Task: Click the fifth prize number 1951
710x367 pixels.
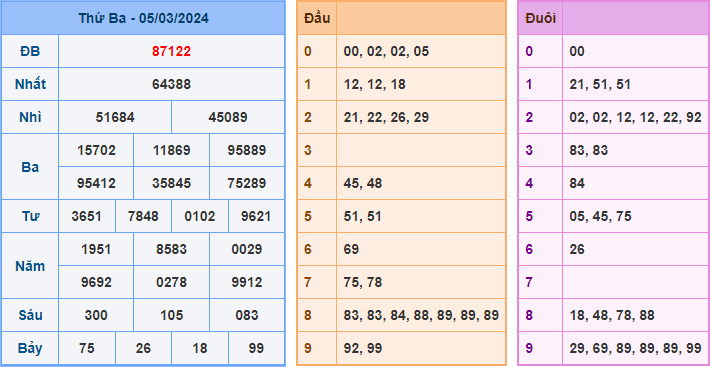Action: pyautogui.click(x=96, y=249)
